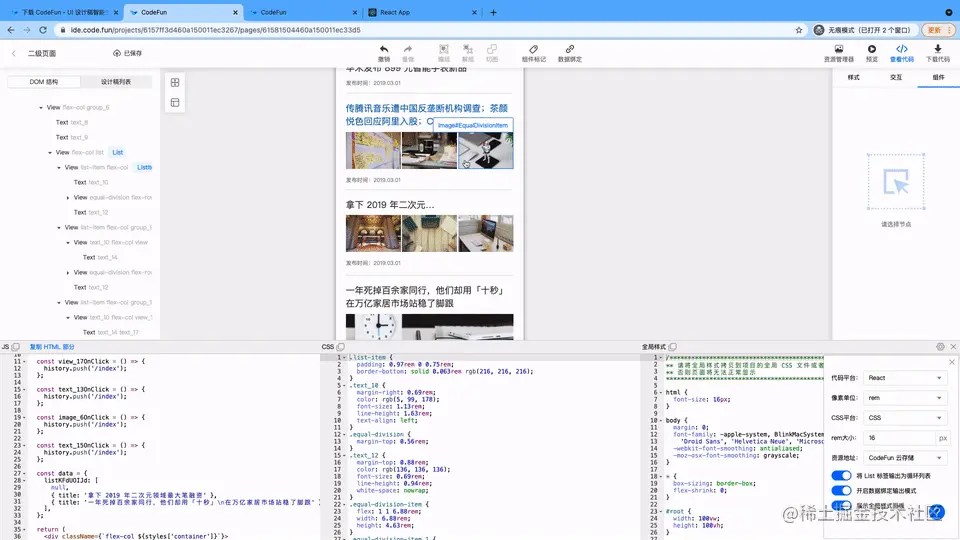Switch to 下载 CodeFun browser tab
960x540 pixels.
[x=64, y=12]
